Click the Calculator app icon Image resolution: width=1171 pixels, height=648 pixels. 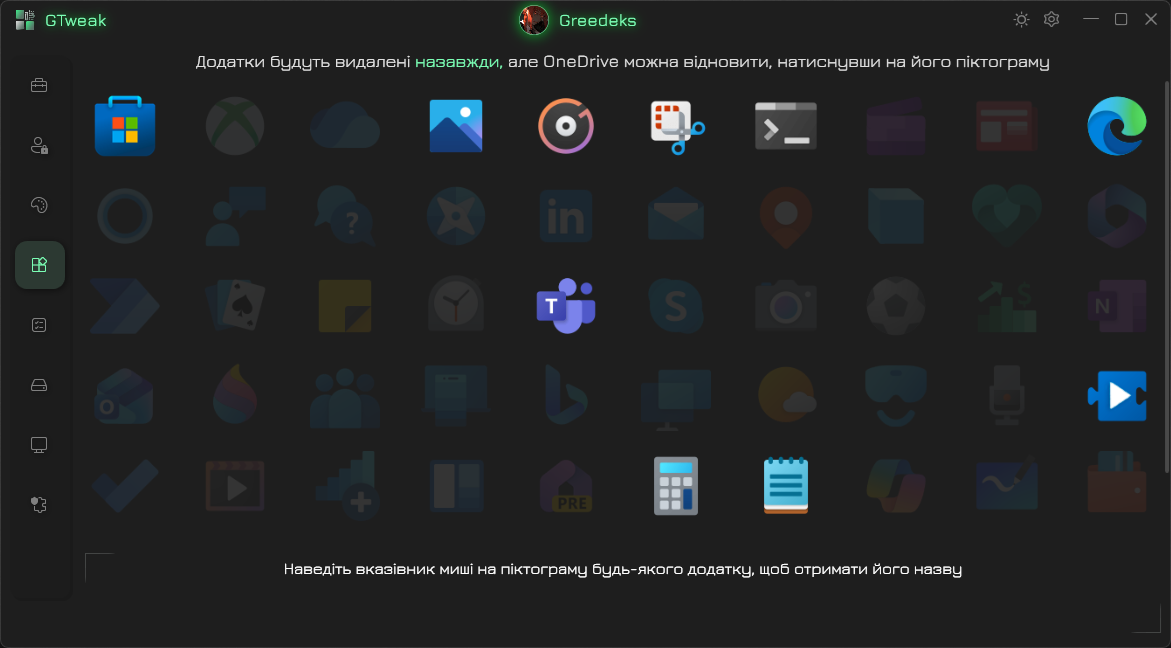(675, 486)
